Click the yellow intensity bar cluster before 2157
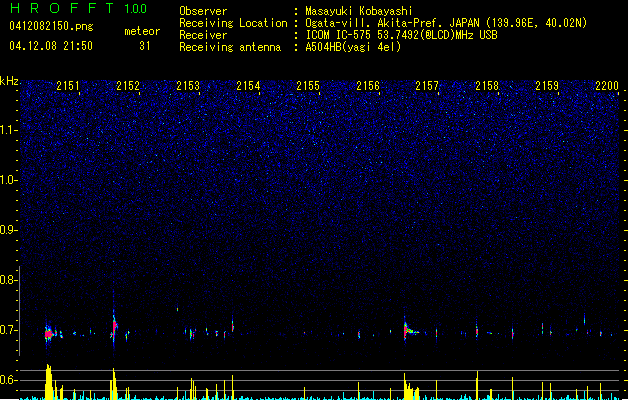This screenshot has height=400, width=629. [411, 387]
